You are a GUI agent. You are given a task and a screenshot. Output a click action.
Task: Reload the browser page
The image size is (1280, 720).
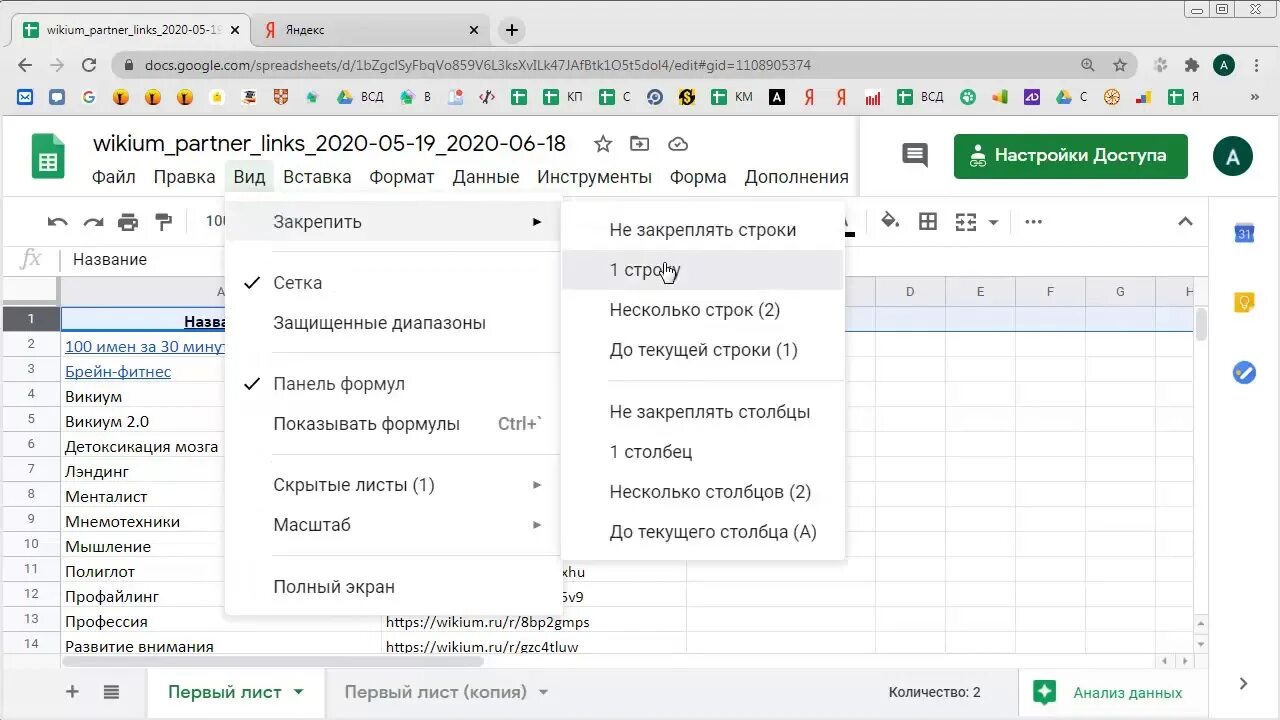click(x=89, y=65)
